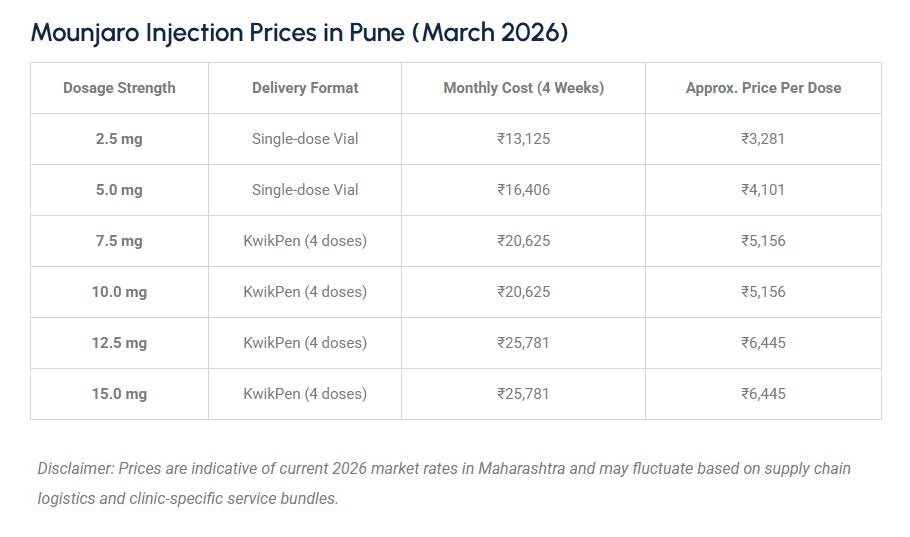The image size is (910, 537).
Task: Select the 12.5 mg dosage cell
Action: pos(119,343)
